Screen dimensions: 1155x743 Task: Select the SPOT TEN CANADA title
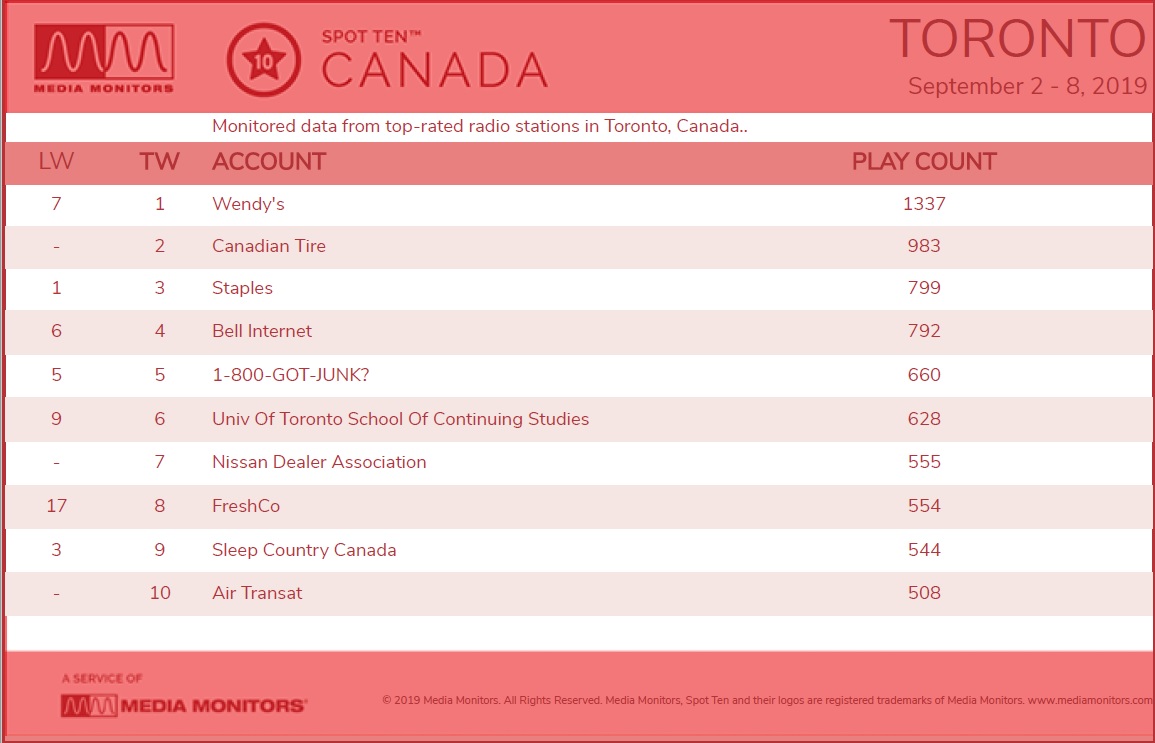point(435,60)
